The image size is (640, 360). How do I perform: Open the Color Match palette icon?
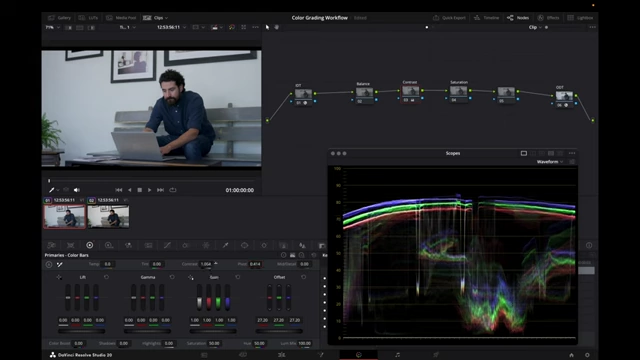(71, 245)
